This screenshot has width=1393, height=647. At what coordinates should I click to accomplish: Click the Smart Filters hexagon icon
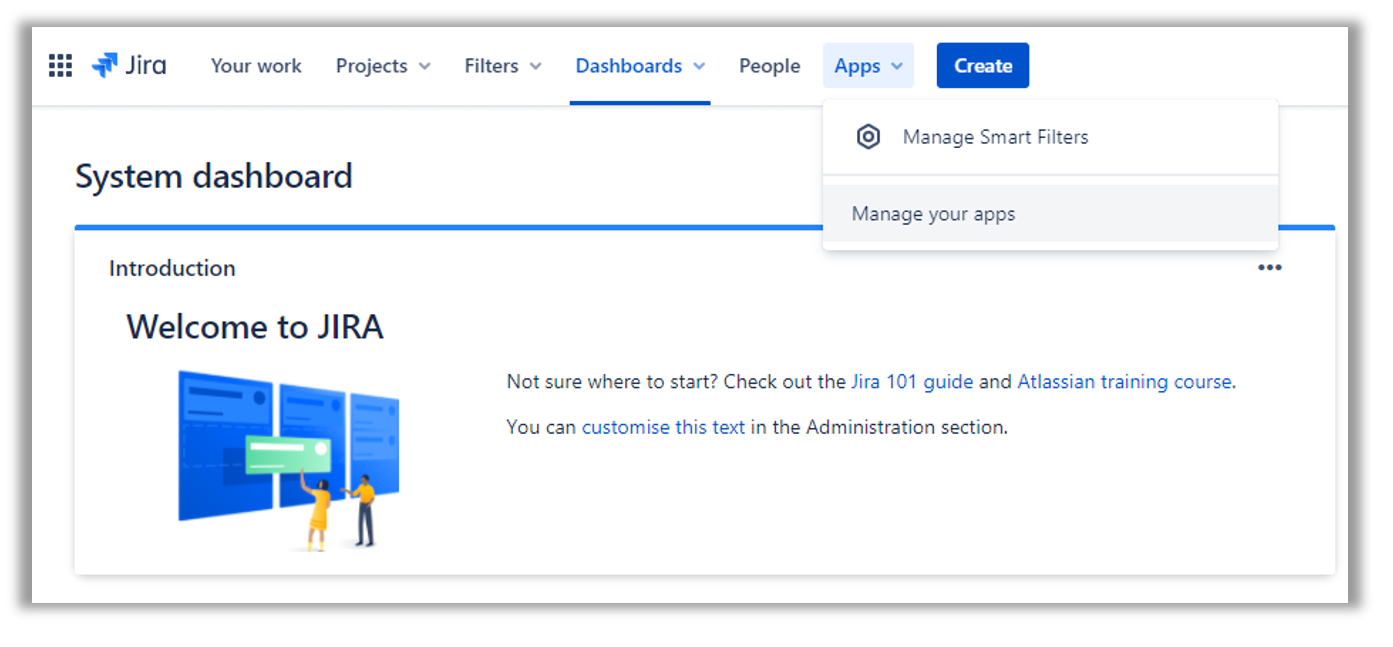click(868, 137)
